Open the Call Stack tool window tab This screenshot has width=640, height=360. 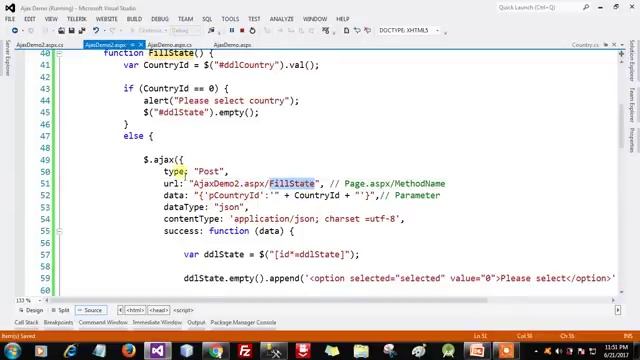click(x=26, y=322)
